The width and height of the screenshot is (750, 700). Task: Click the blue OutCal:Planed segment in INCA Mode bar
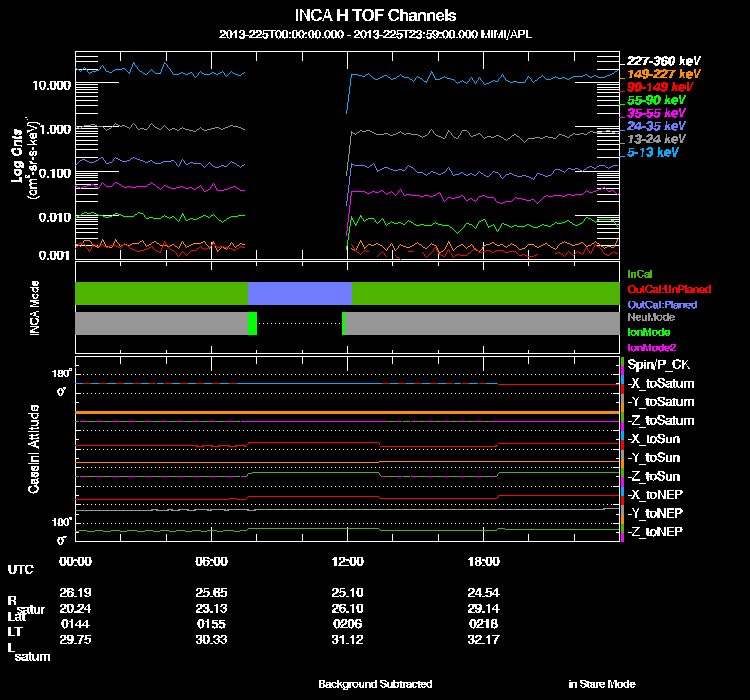(299, 293)
